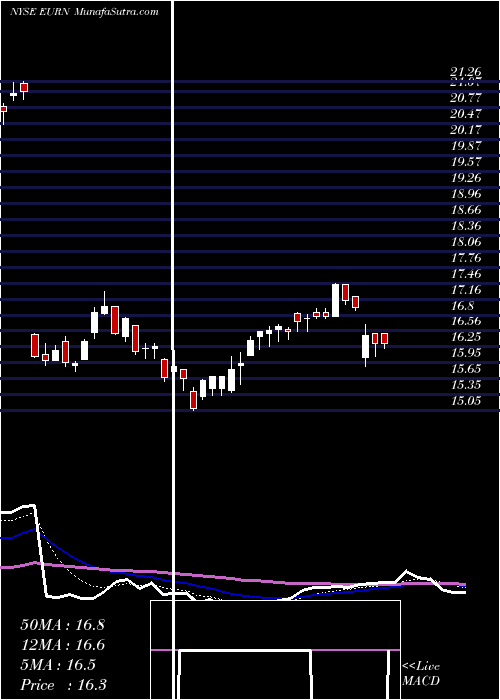
Task: Click the 19.57 price axis label
Action: tap(466, 162)
